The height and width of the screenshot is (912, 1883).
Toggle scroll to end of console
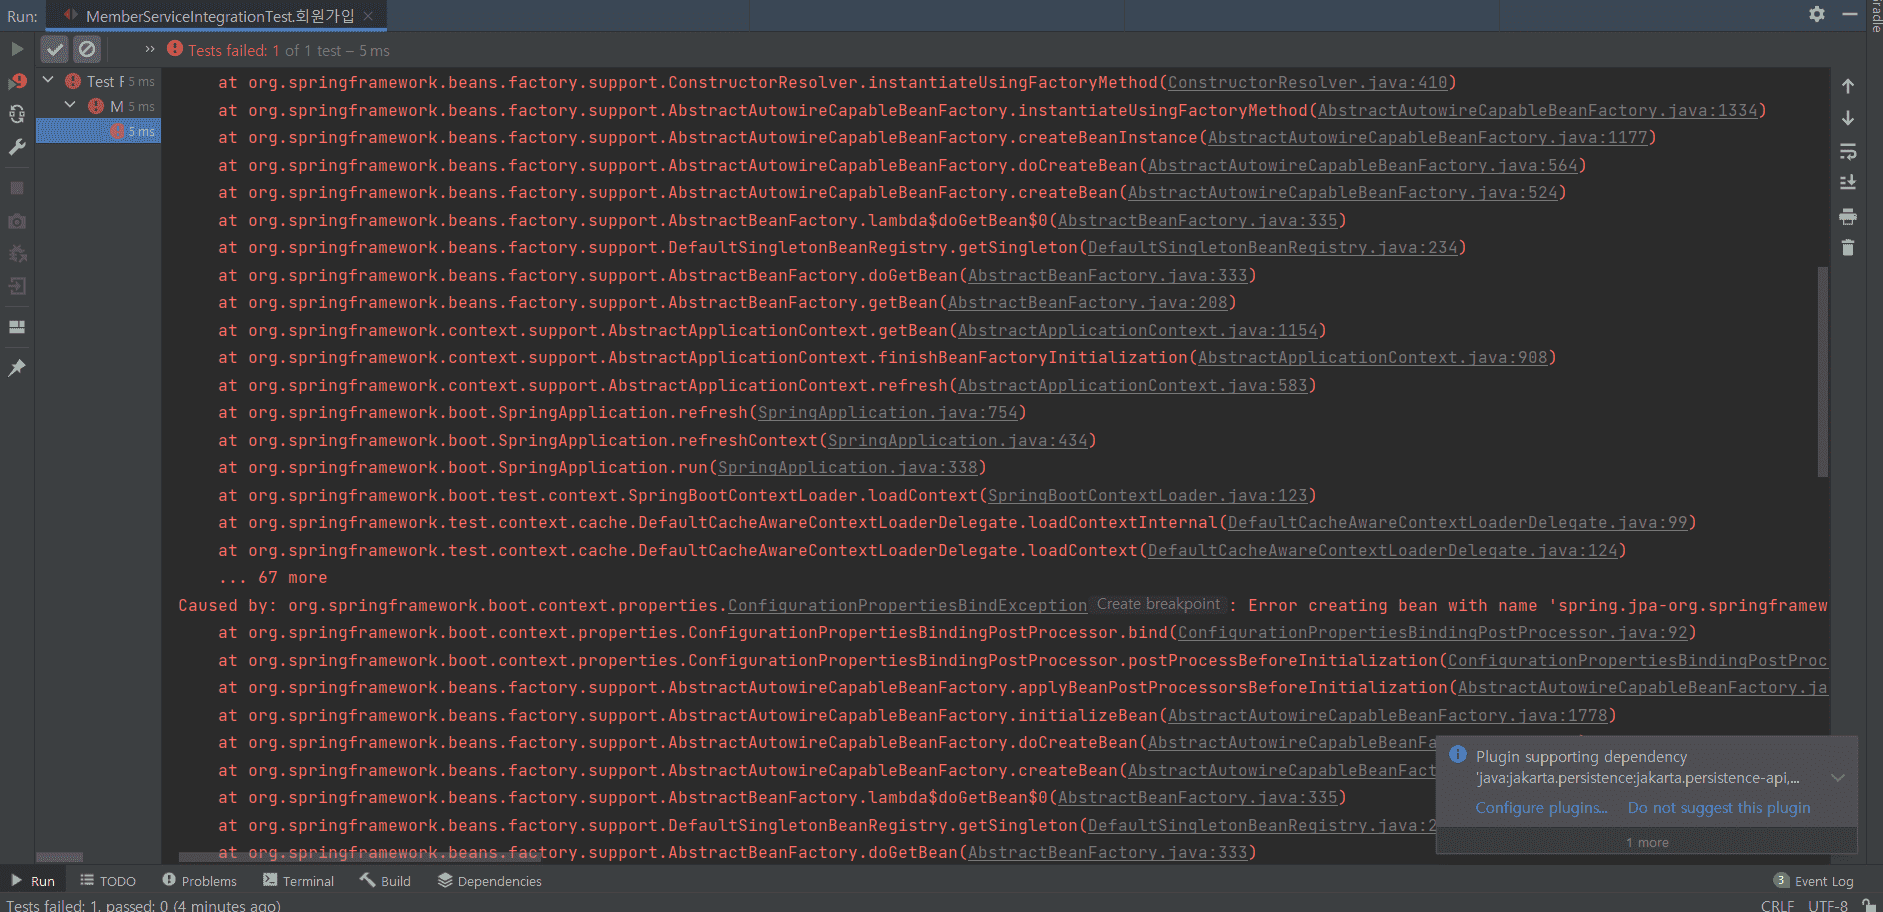coord(1848,183)
